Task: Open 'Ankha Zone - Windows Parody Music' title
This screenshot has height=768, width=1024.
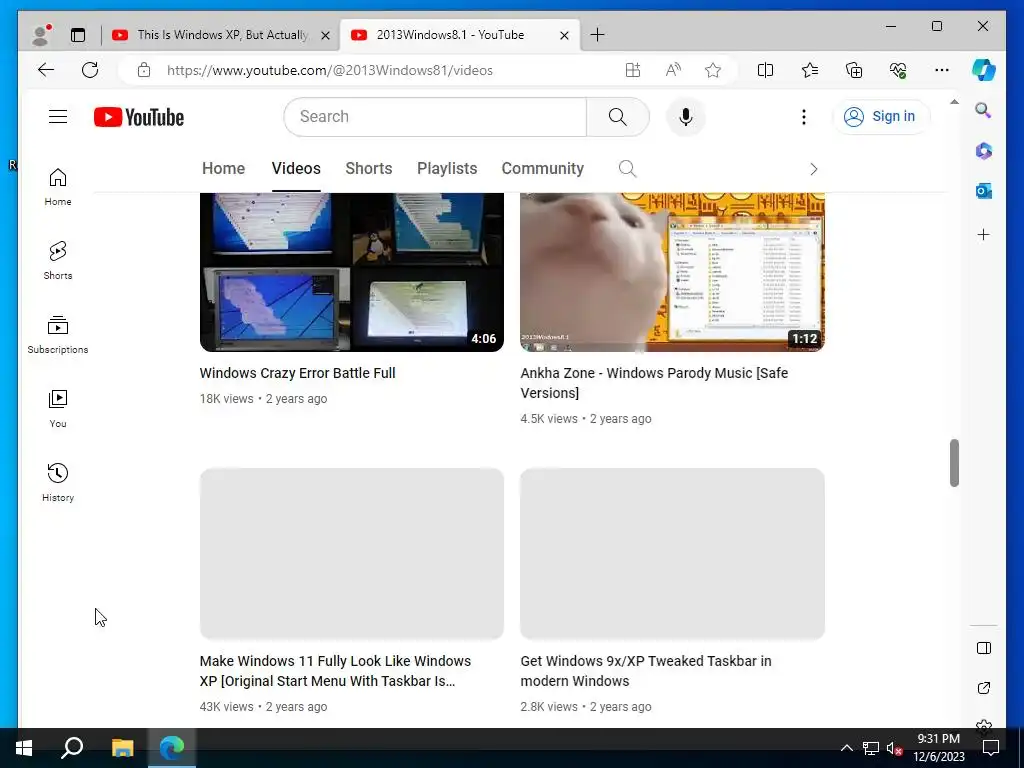Action: [654, 383]
